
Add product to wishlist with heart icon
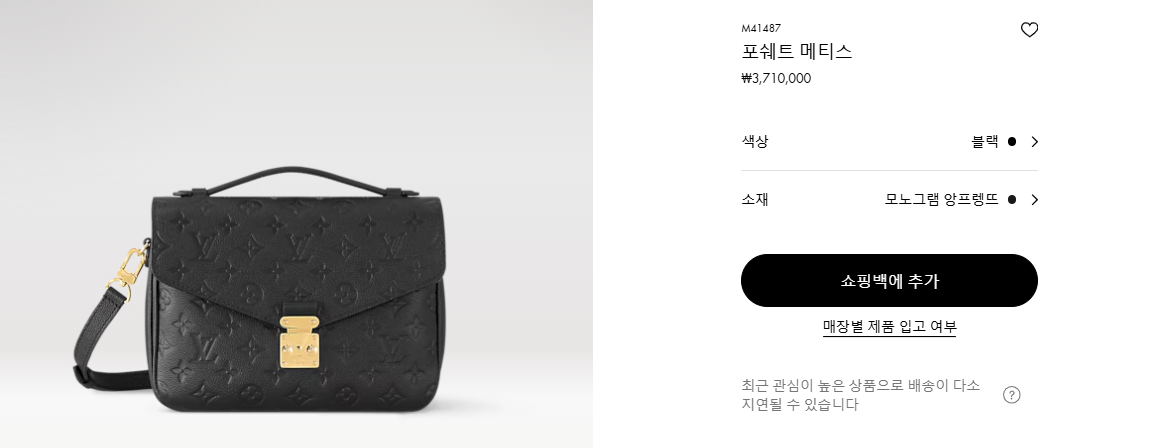point(1029,30)
